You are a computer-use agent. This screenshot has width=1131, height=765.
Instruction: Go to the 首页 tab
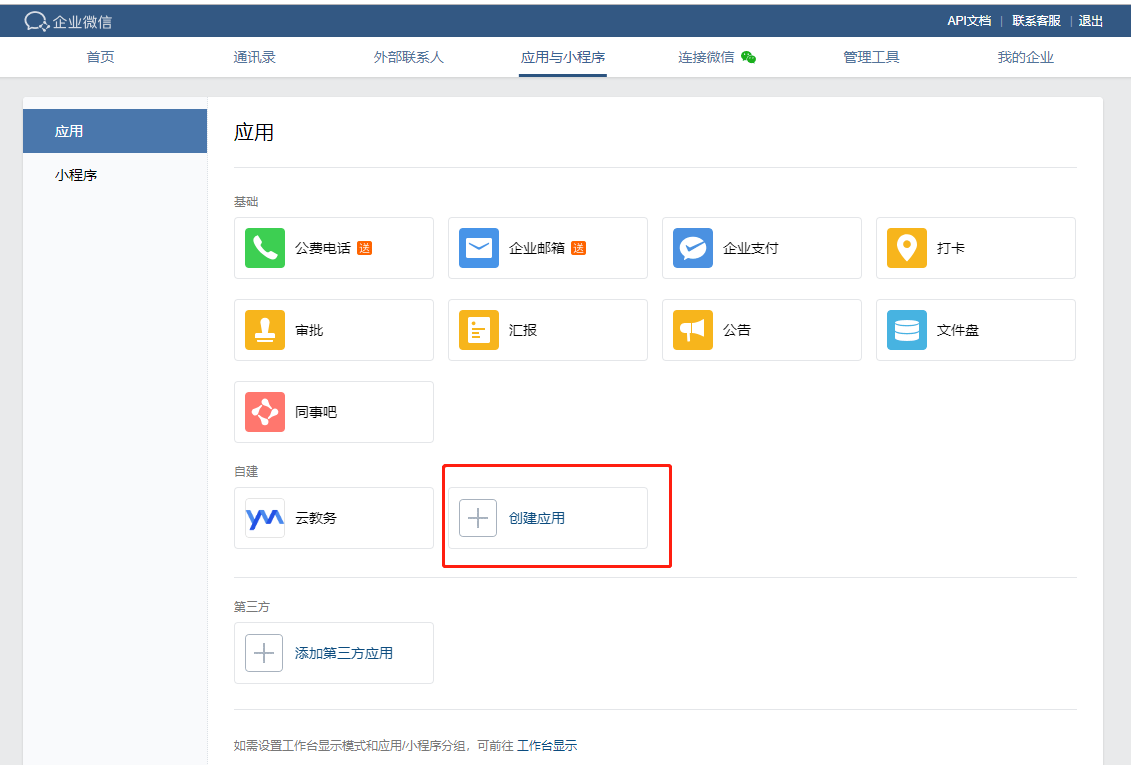tap(100, 57)
